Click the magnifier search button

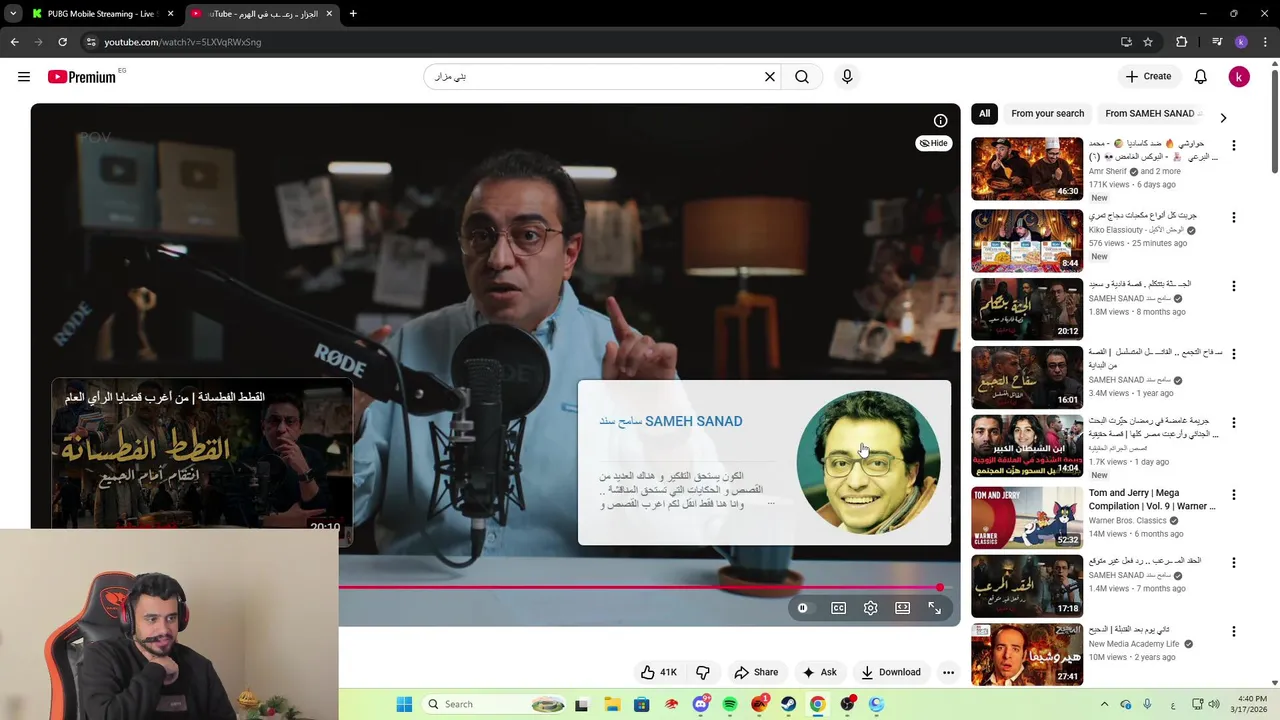(x=802, y=77)
